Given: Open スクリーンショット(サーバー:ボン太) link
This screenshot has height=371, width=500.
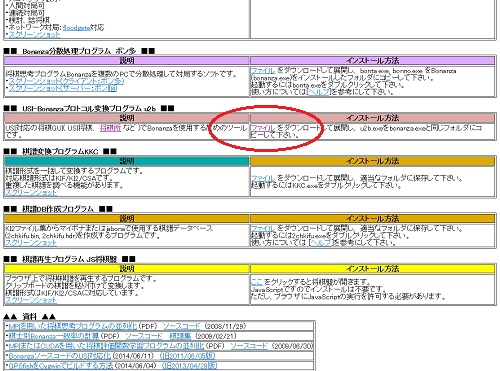Looking at the screenshot, I should coord(63,88).
